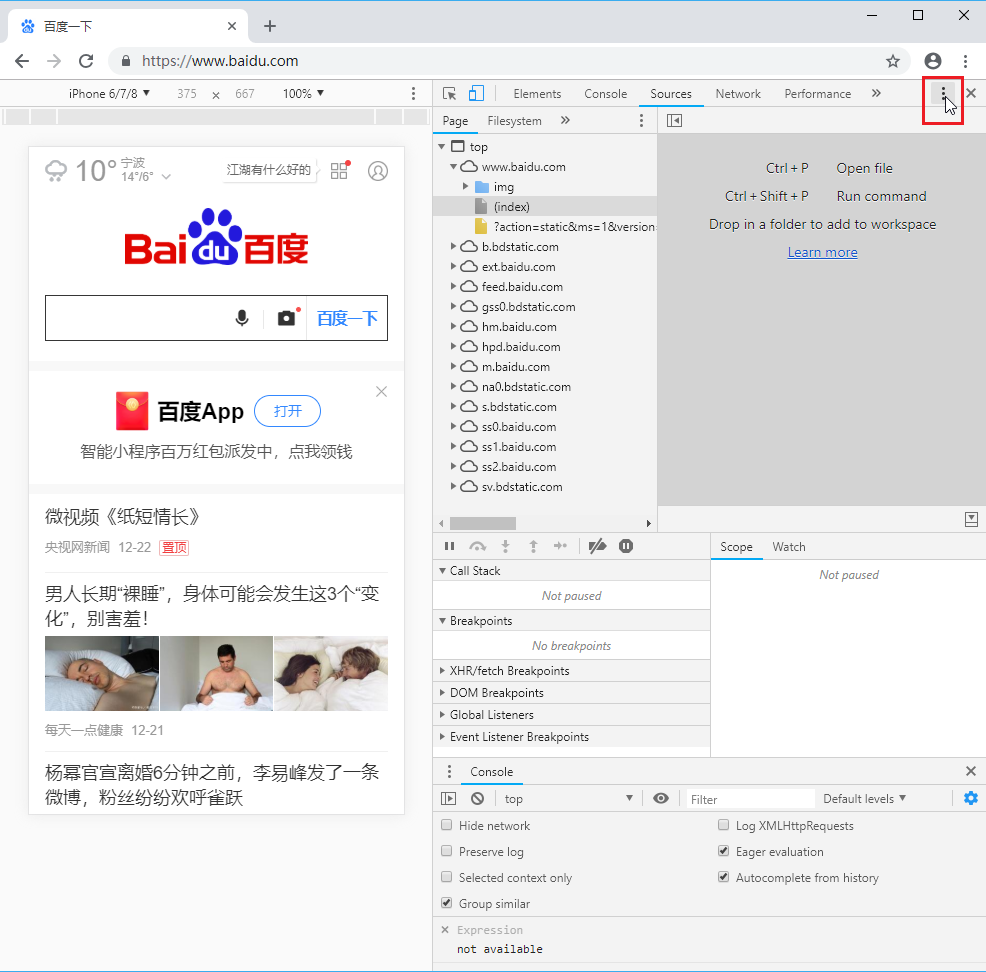986x972 pixels.
Task: Show more DevTools tabs chevron
Action: [x=876, y=93]
